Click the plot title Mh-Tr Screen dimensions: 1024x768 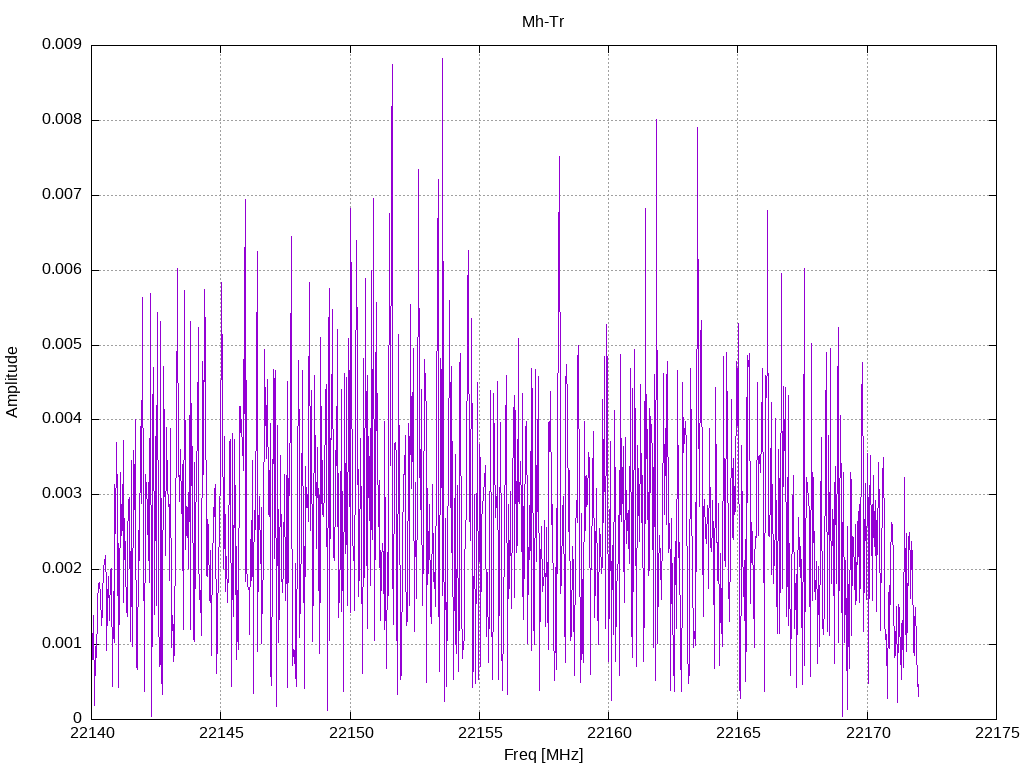point(543,22)
